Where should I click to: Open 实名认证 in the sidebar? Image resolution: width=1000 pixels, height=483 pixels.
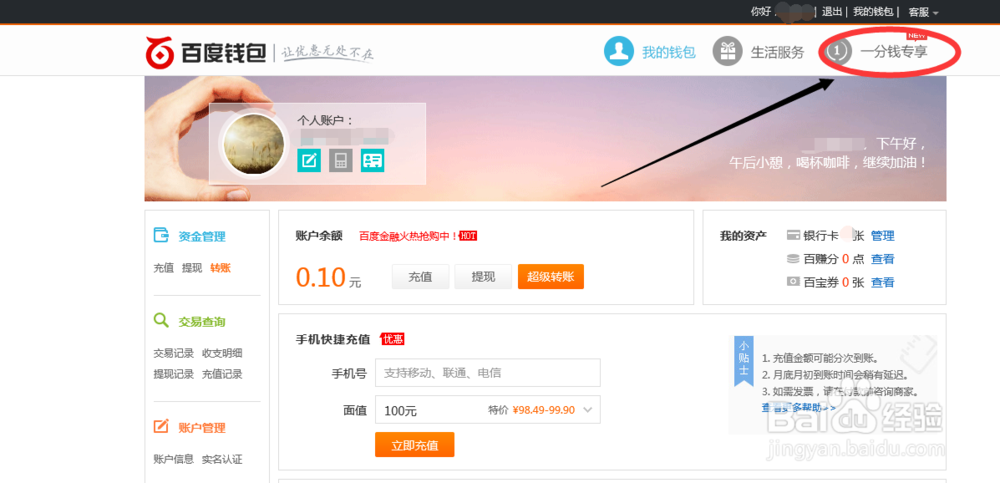pyautogui.click(x=222, y=459)
